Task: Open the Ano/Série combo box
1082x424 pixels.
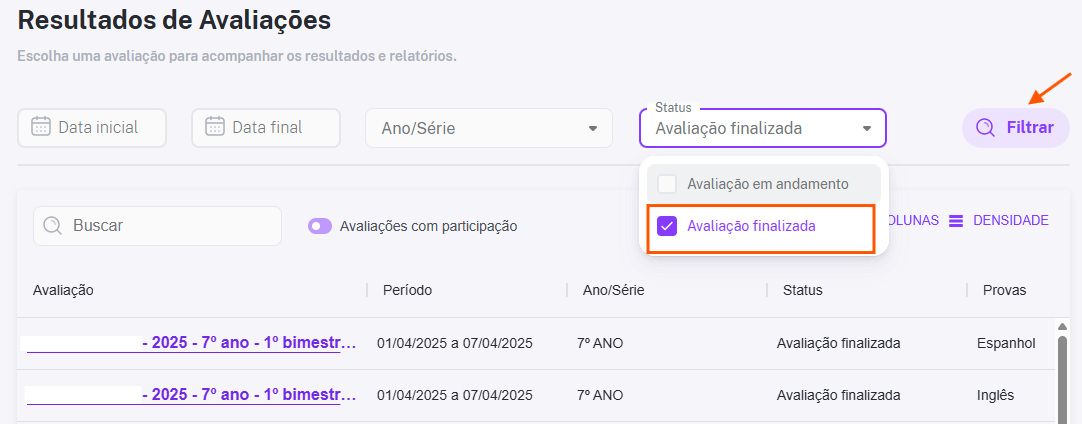Action: pos(489,128)
